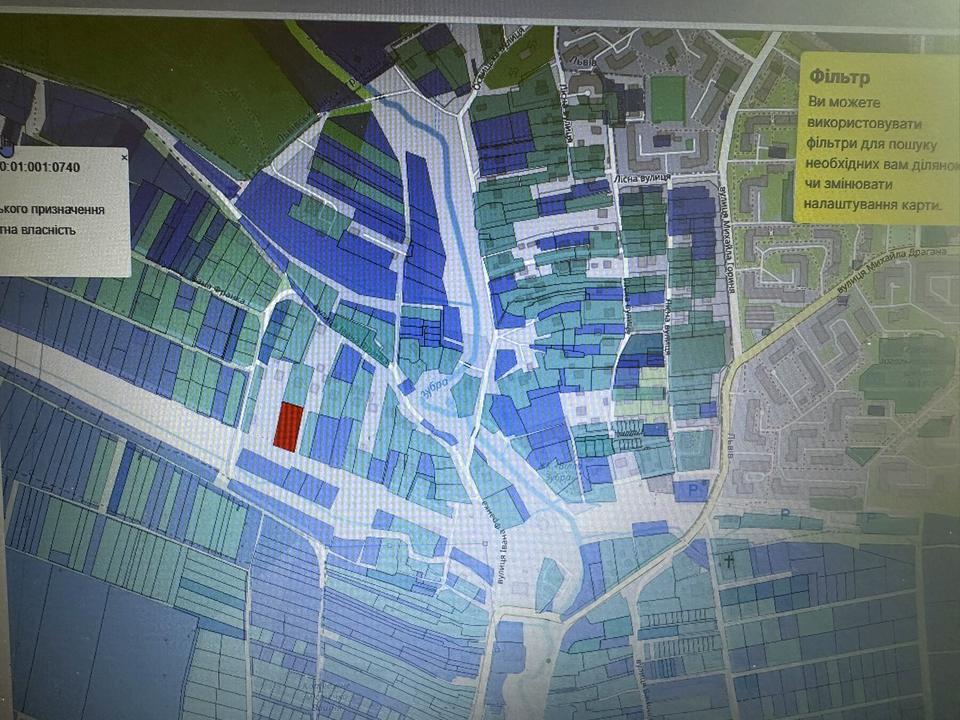Click the yellow Фільтр tooltip heading
Image resolution: width=960 pixels, height=720 pixels.
(x=840, y=77)
